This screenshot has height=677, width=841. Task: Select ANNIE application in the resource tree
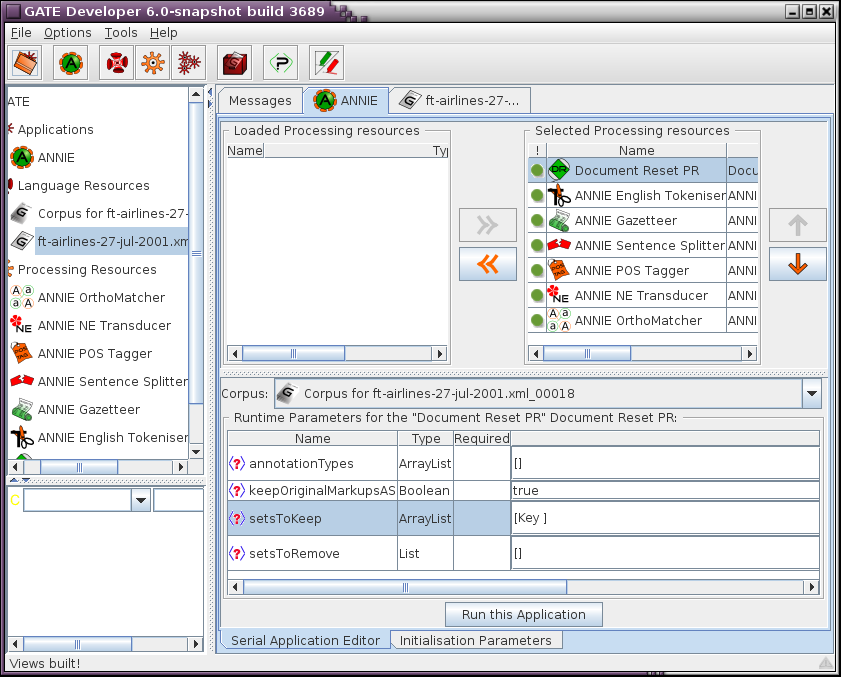(x=43, y=158)
